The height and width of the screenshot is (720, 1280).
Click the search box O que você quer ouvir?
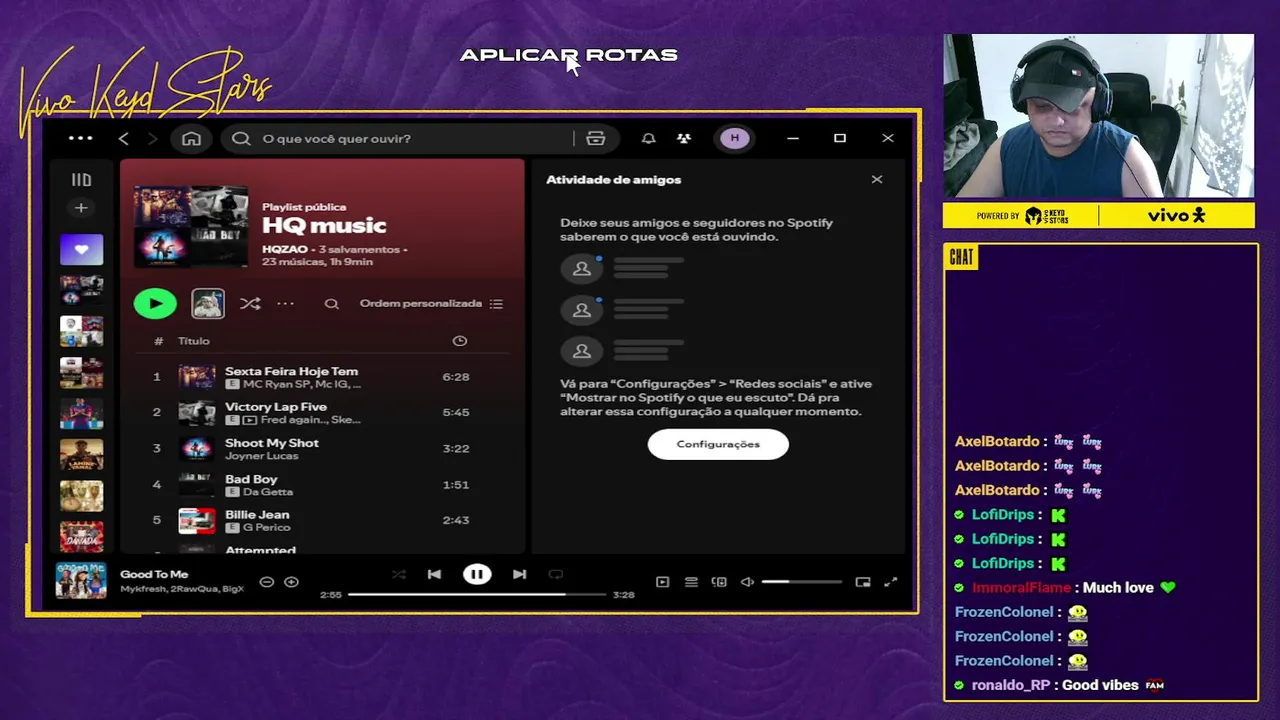400,139
